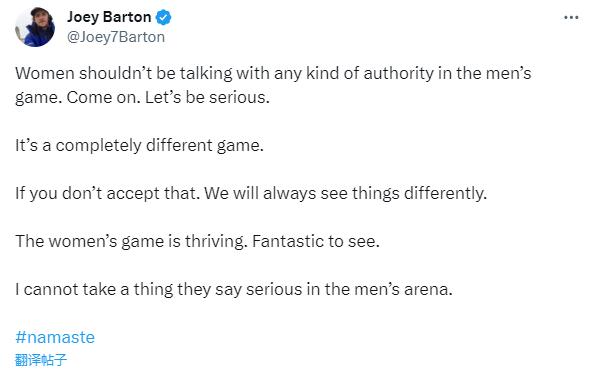Click the words 'men's arena' in the last sentence
The image size is (595, 381).
click(x=403, y=289)
